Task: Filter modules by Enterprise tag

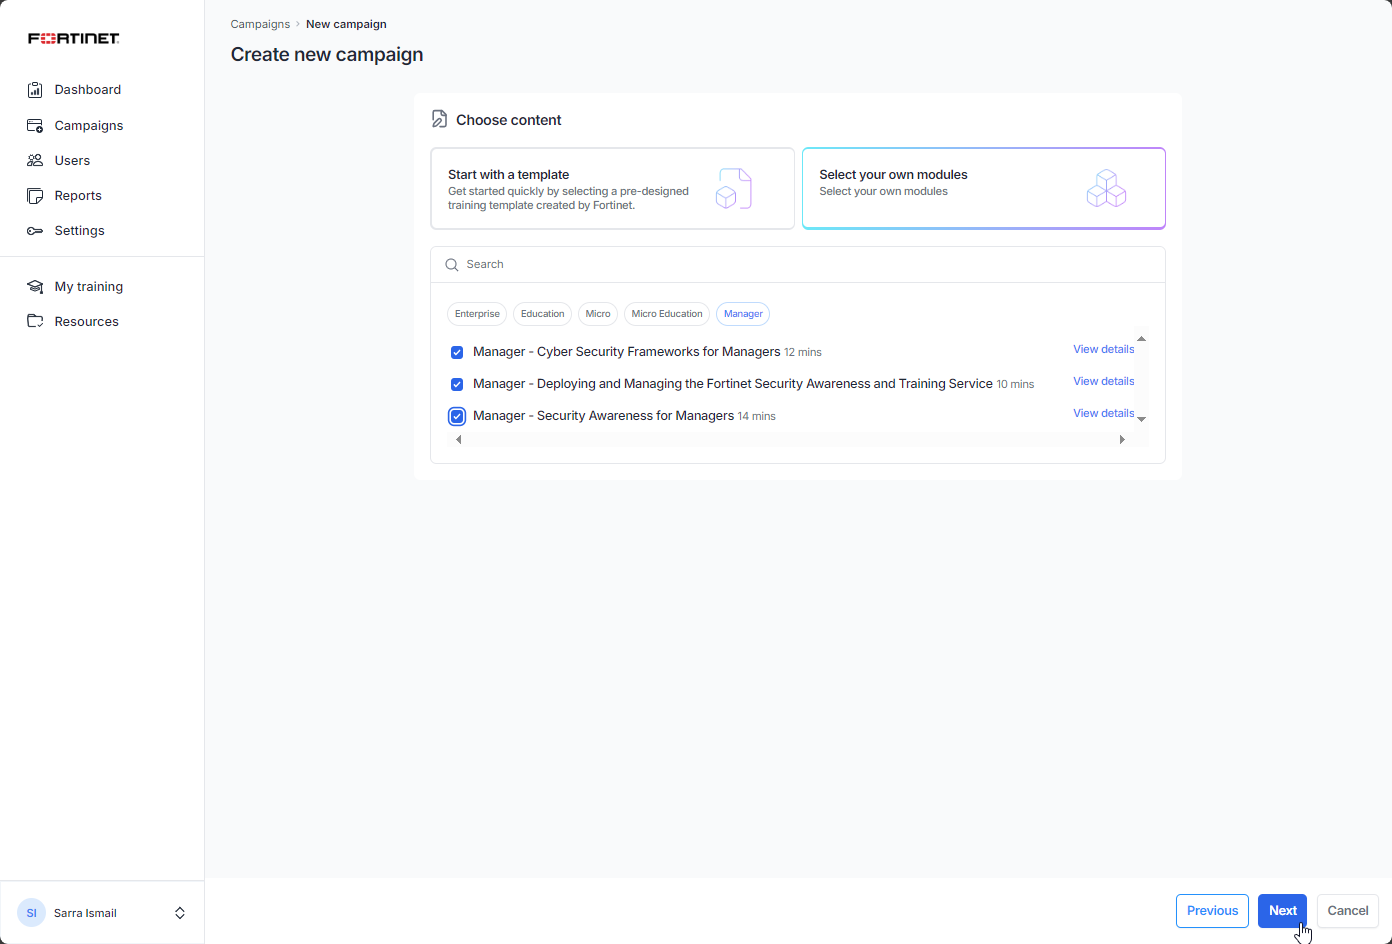Action: pyautogui.click(x=477, y=314)
